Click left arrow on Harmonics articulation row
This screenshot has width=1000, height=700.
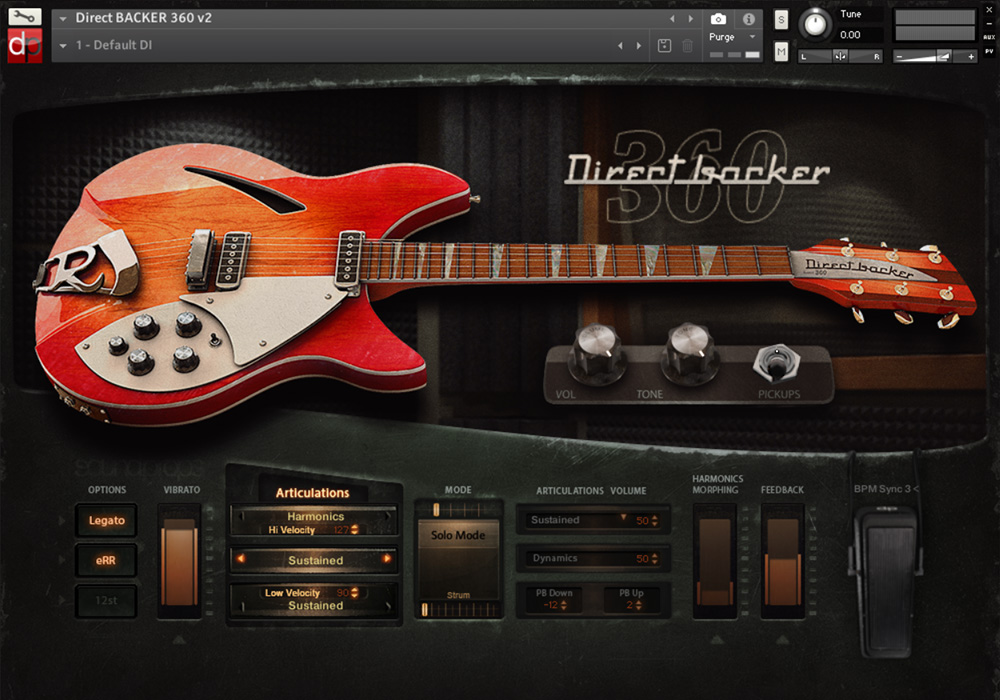[x=240, y=517]
